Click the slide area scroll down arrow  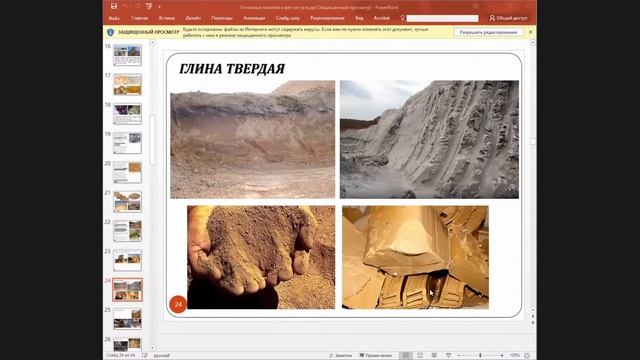click(x=533, y=310)
